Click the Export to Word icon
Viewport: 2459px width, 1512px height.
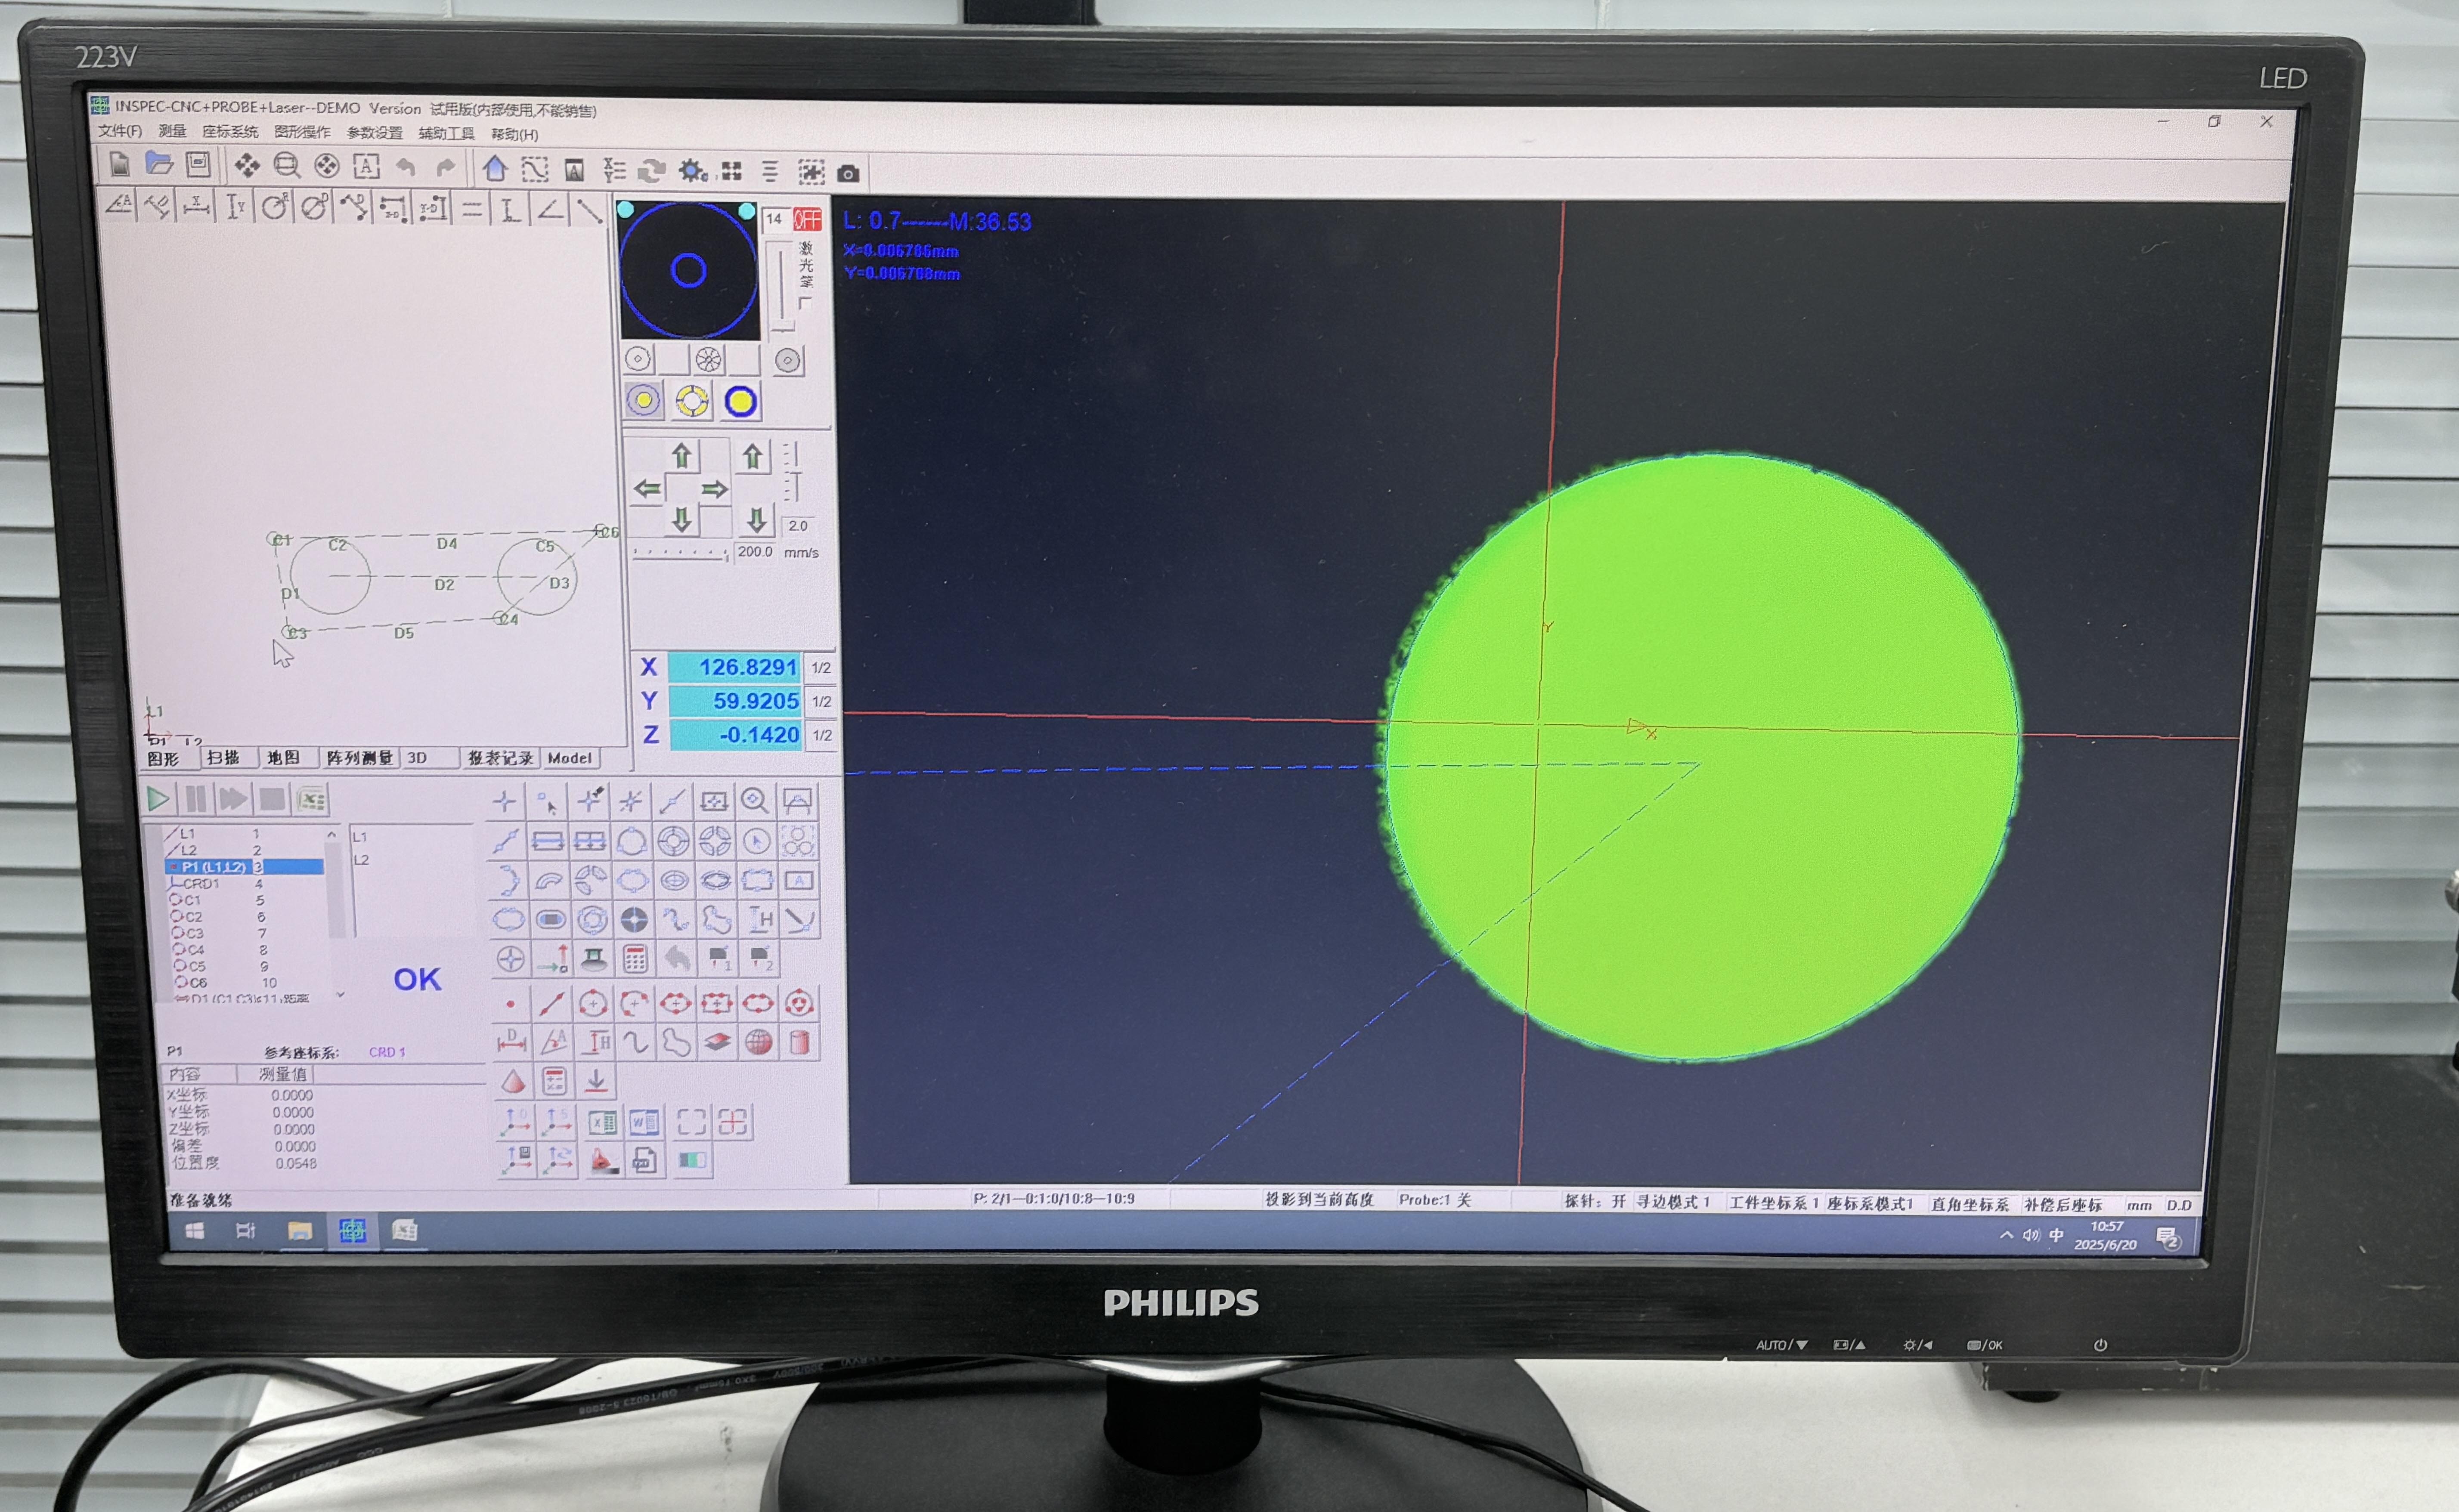click(644, 1122)
